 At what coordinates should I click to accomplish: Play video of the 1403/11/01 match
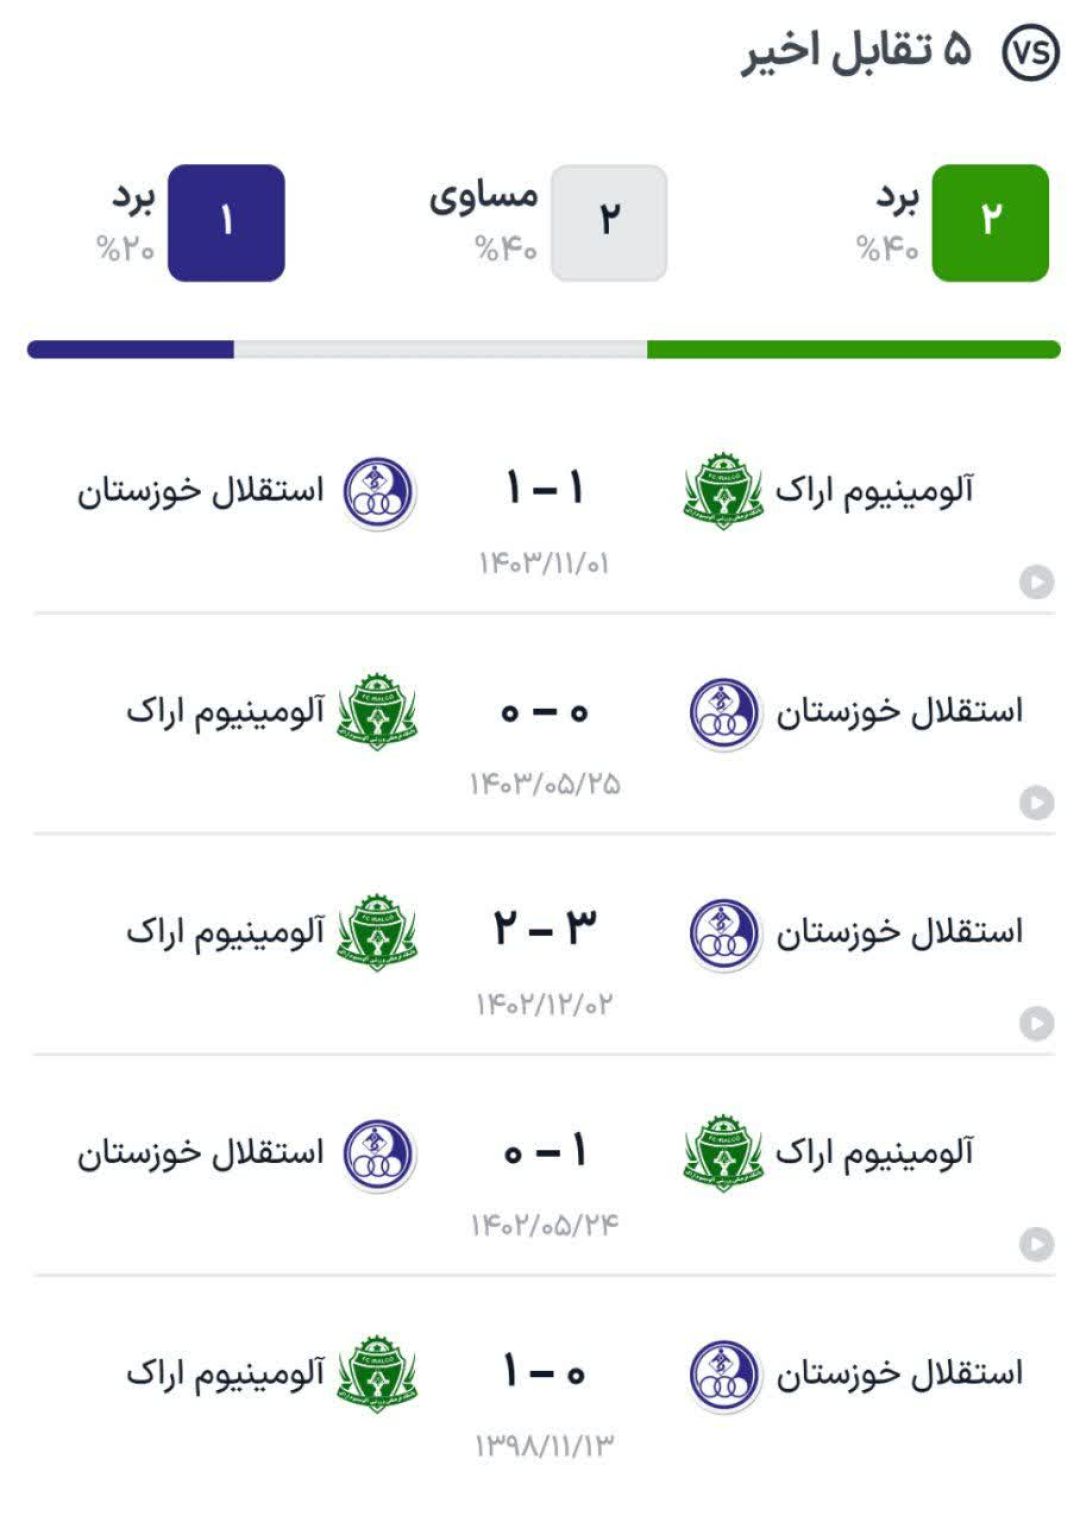click(1036, 582)
